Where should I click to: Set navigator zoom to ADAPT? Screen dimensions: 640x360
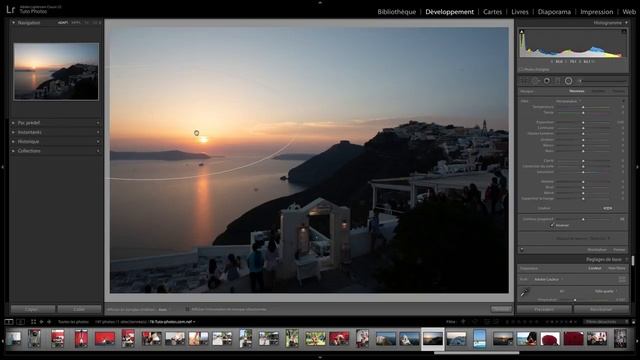click(x=62, y=23)
